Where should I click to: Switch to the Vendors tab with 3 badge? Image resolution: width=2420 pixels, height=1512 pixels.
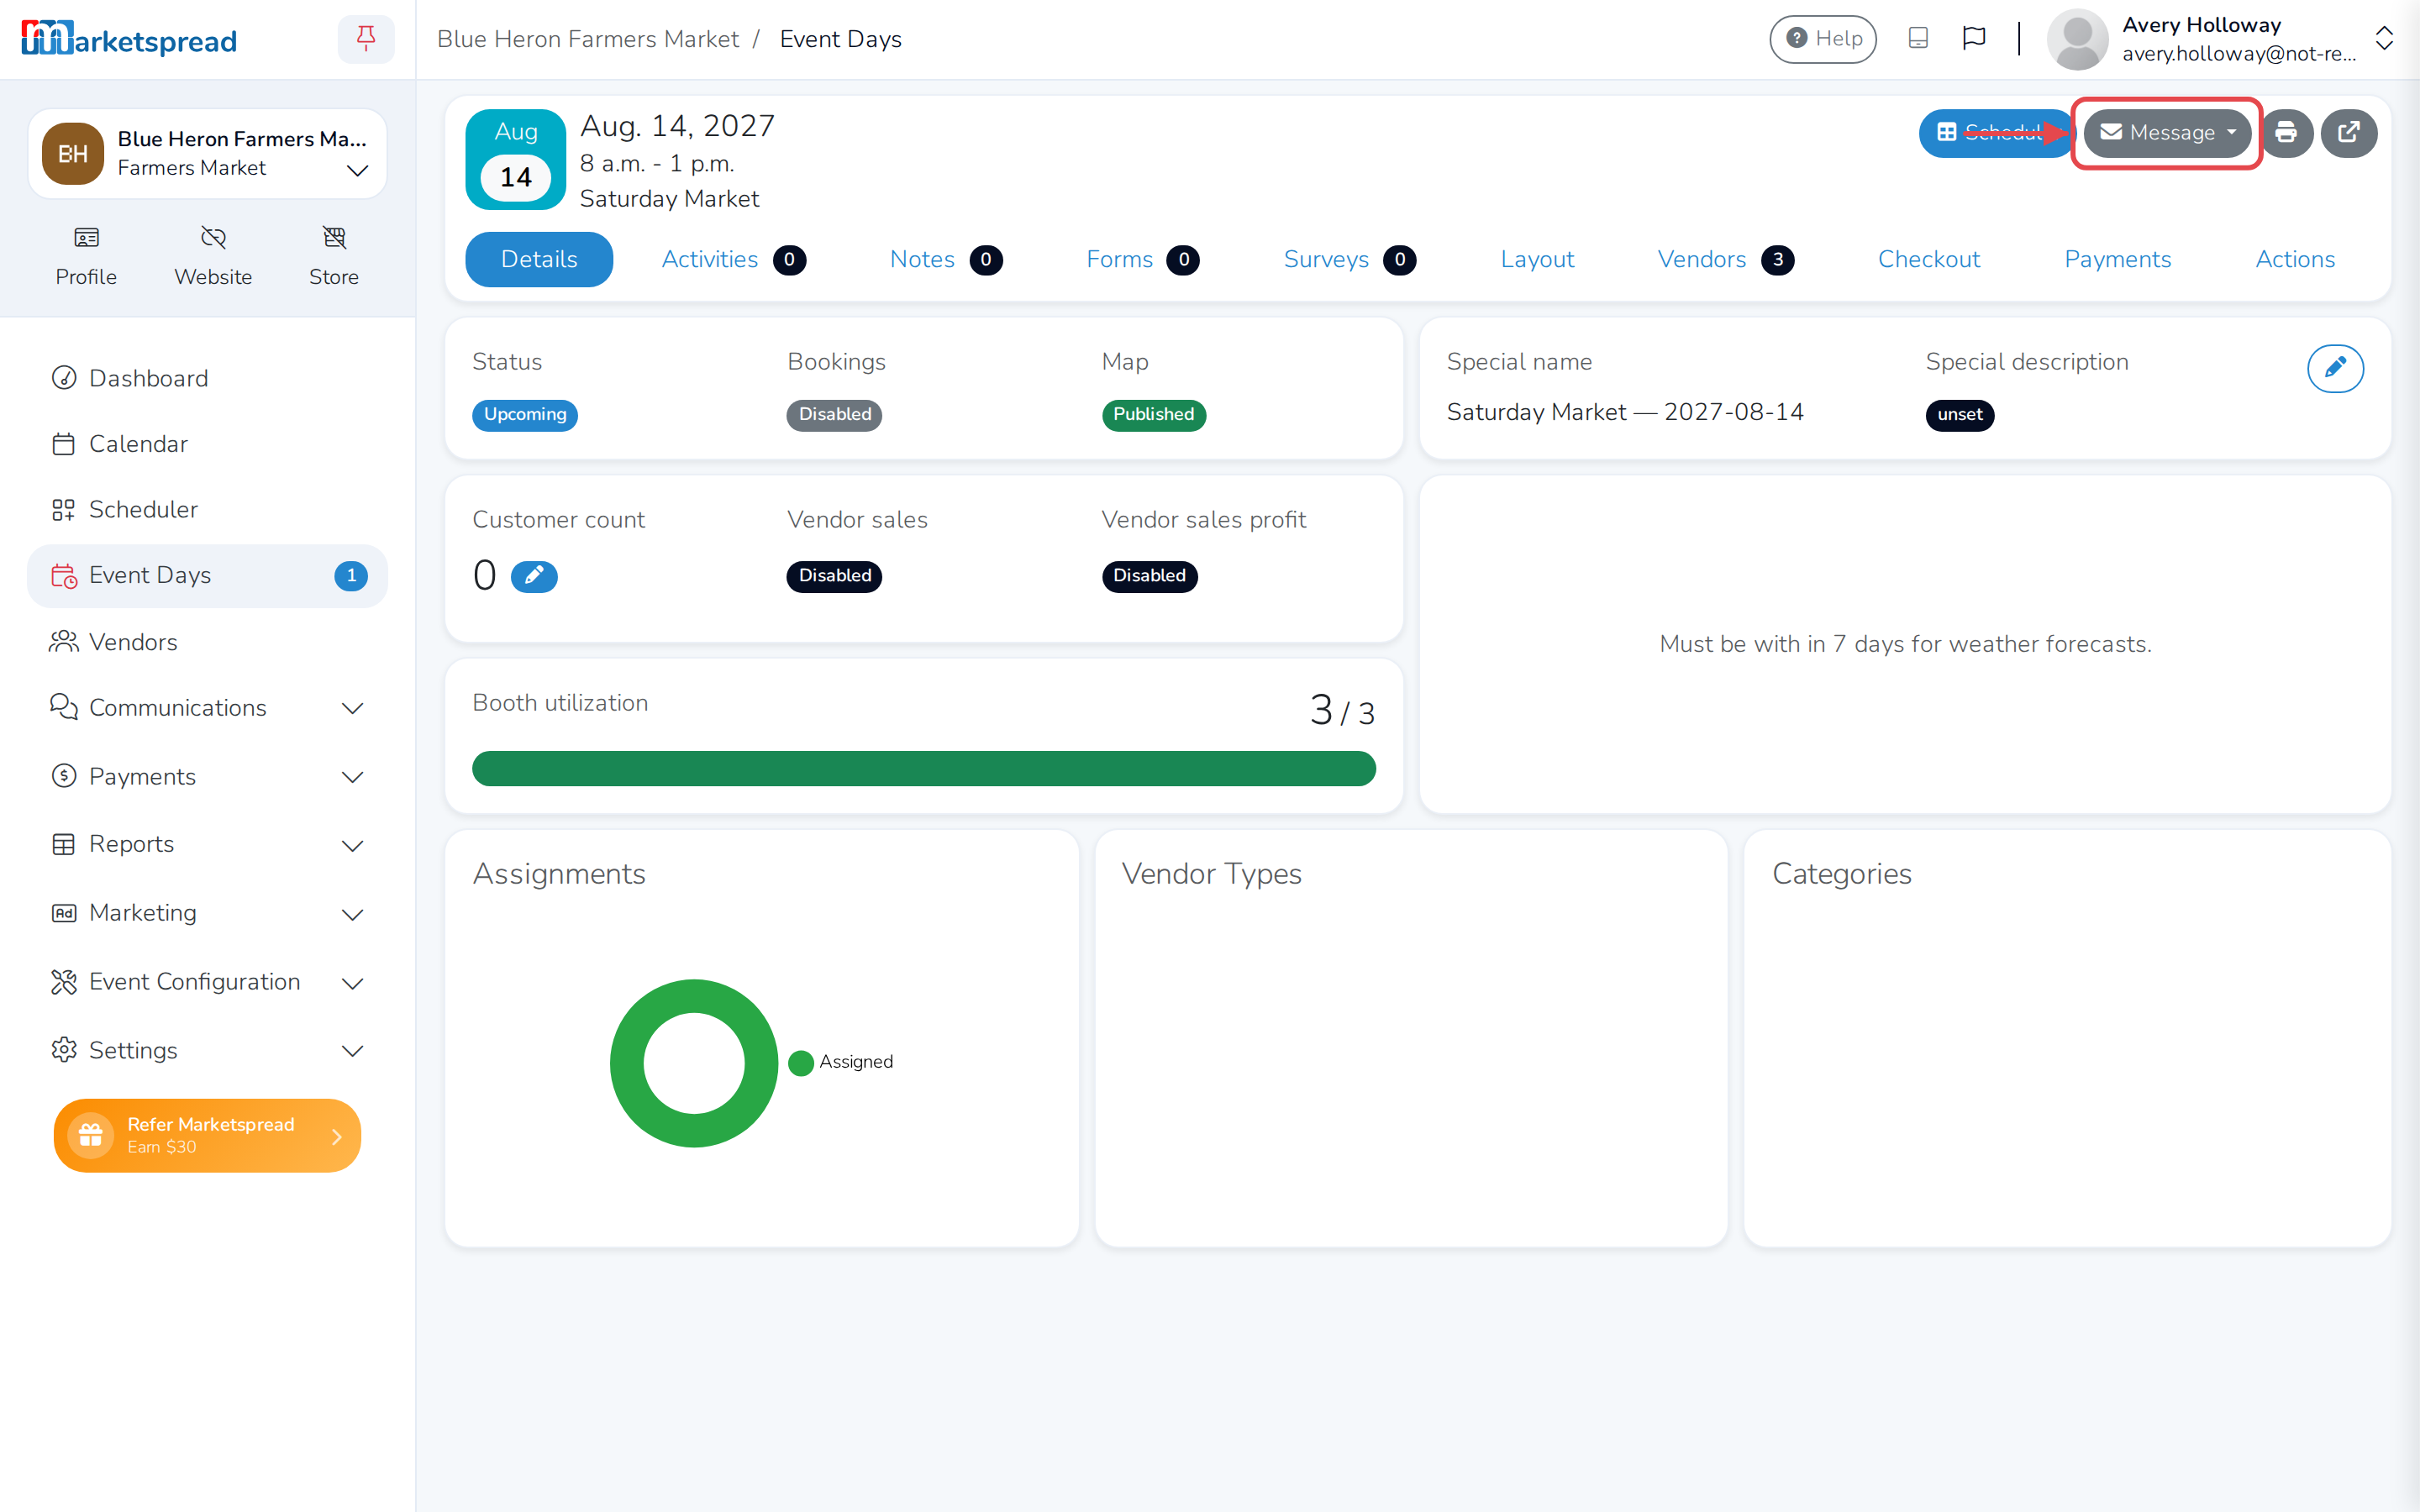[x=1725, y=259]
